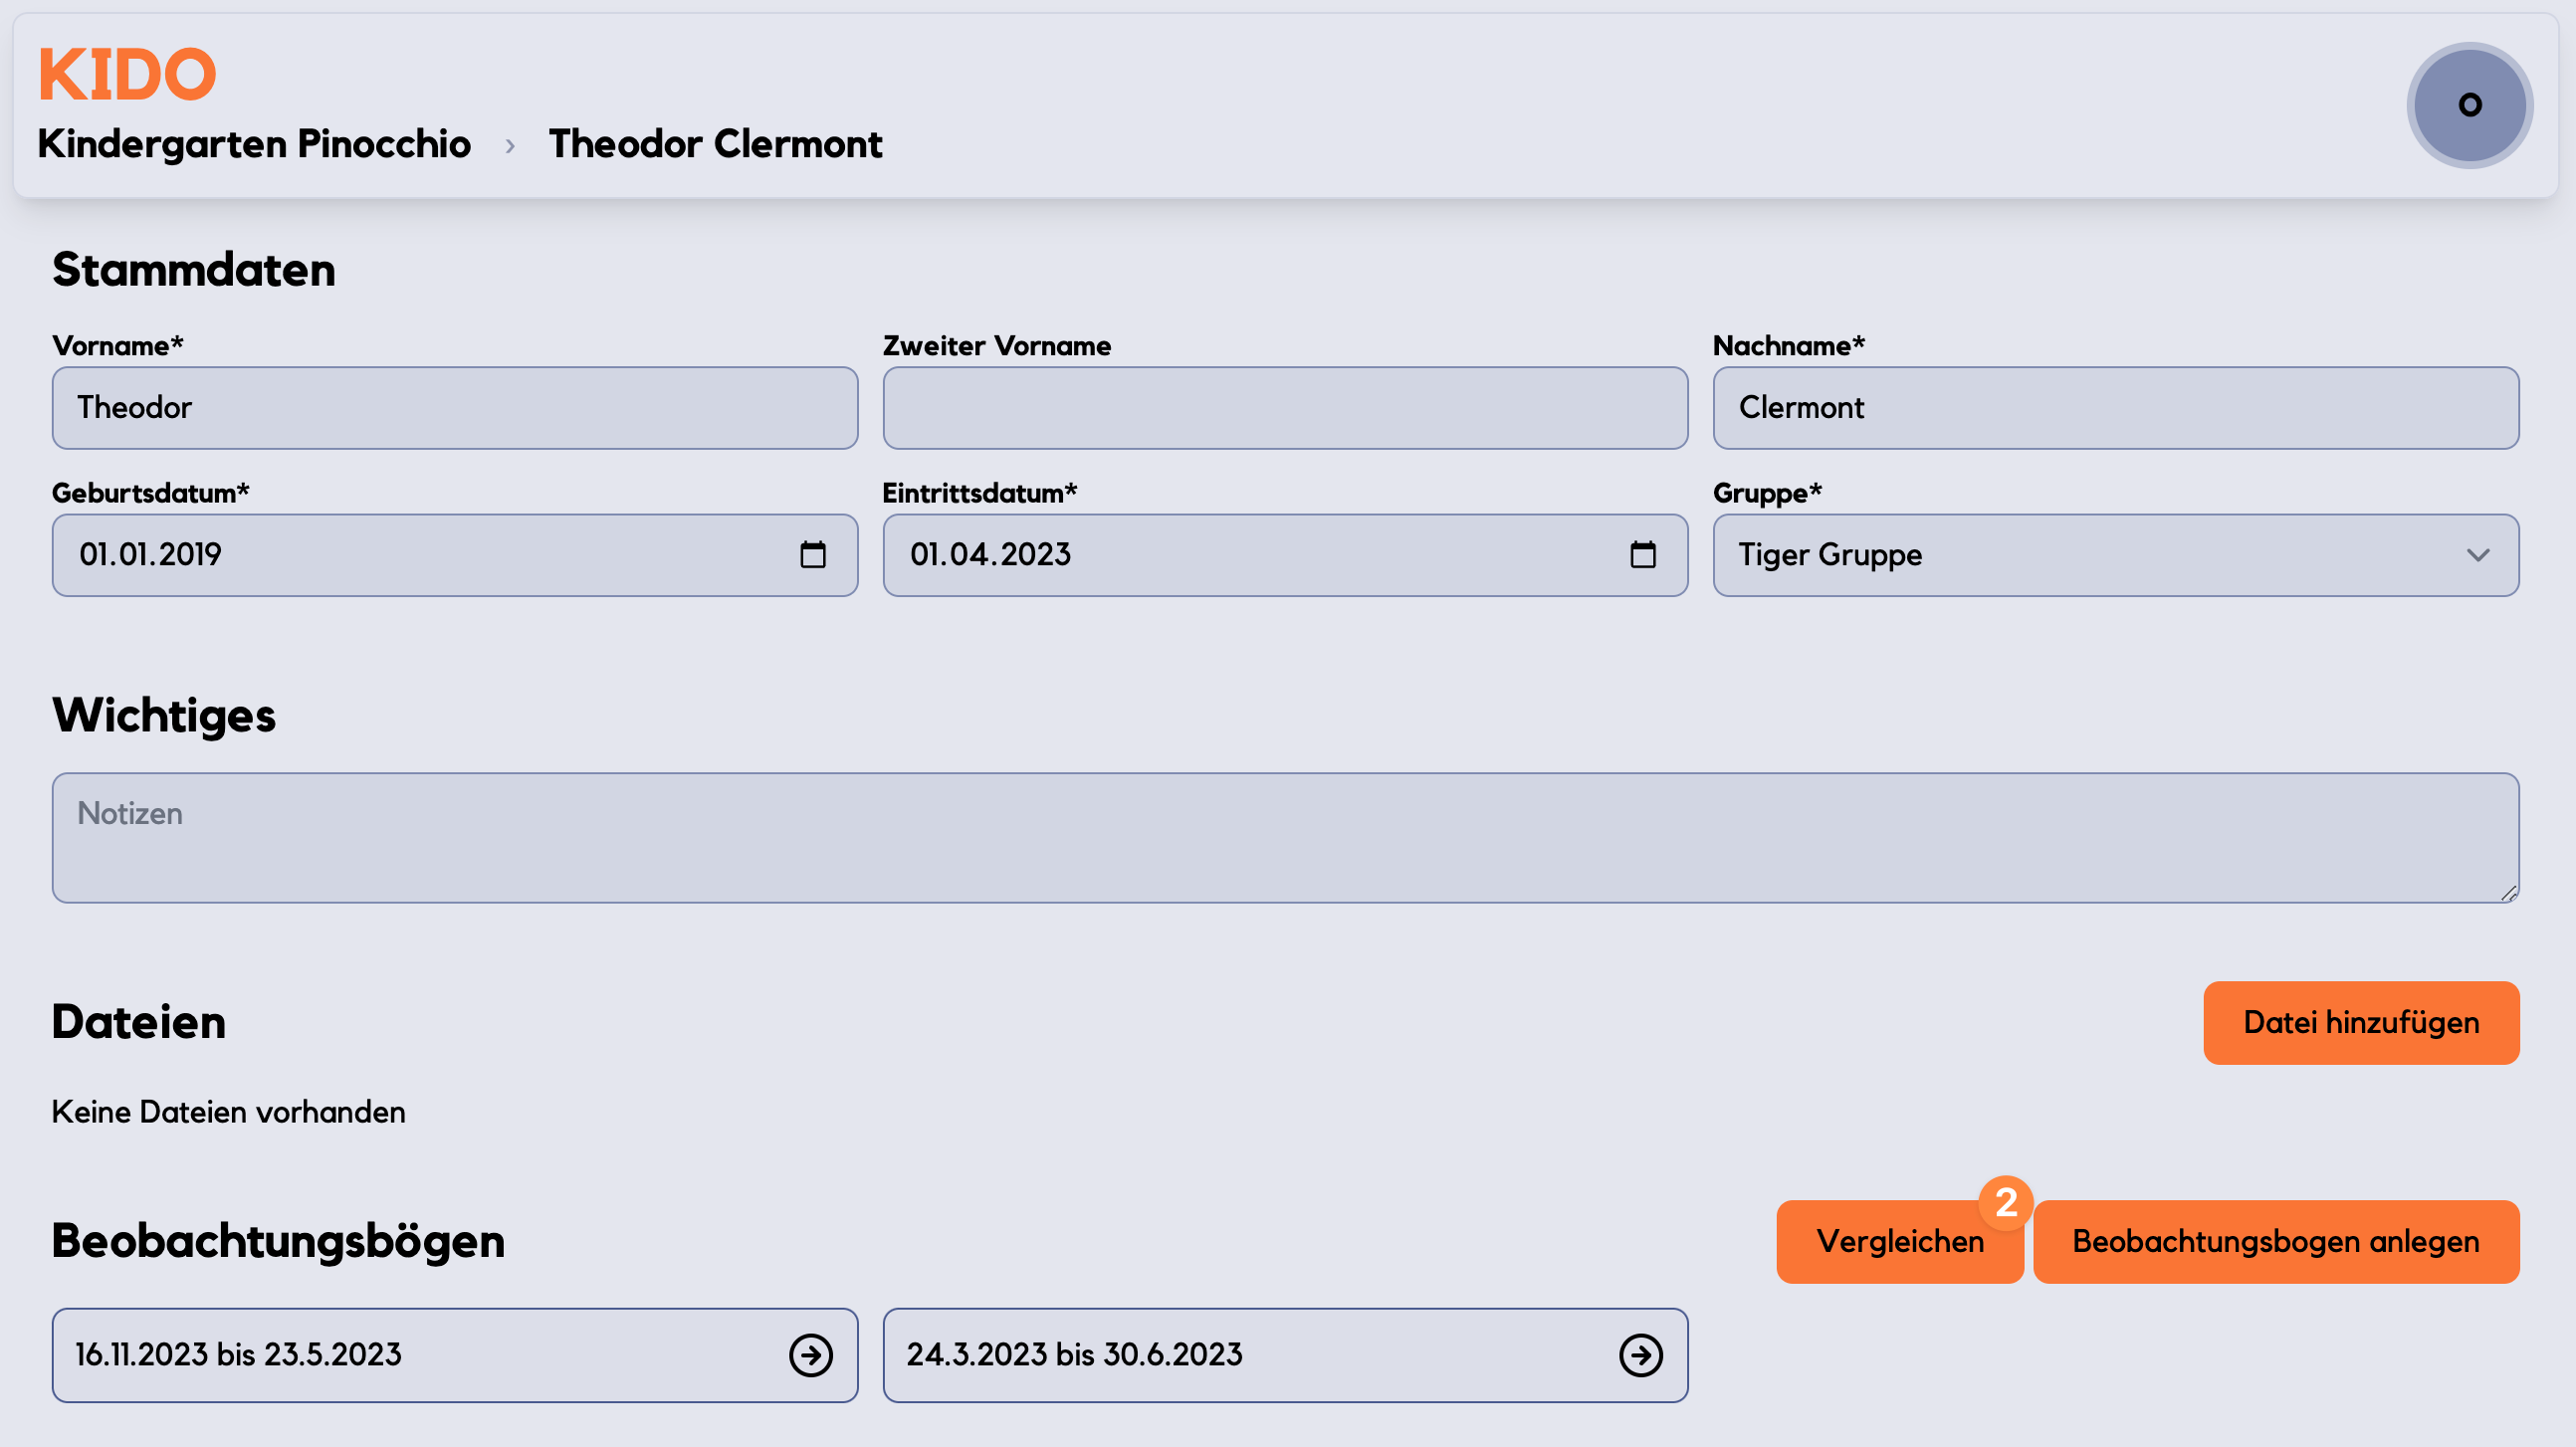Click the badge number 2 on Vergleichen

coord(2005,1202)
